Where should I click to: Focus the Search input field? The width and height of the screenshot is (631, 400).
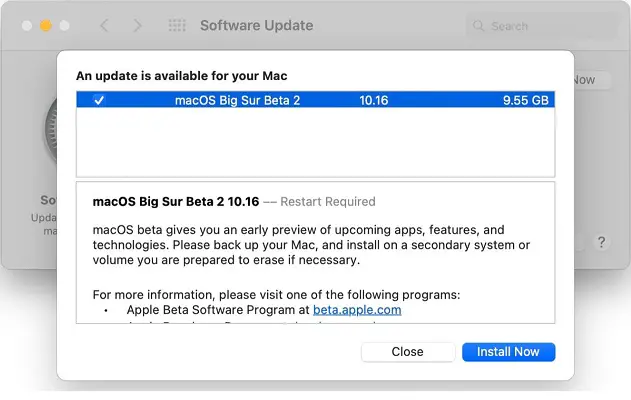pos(545,26)
